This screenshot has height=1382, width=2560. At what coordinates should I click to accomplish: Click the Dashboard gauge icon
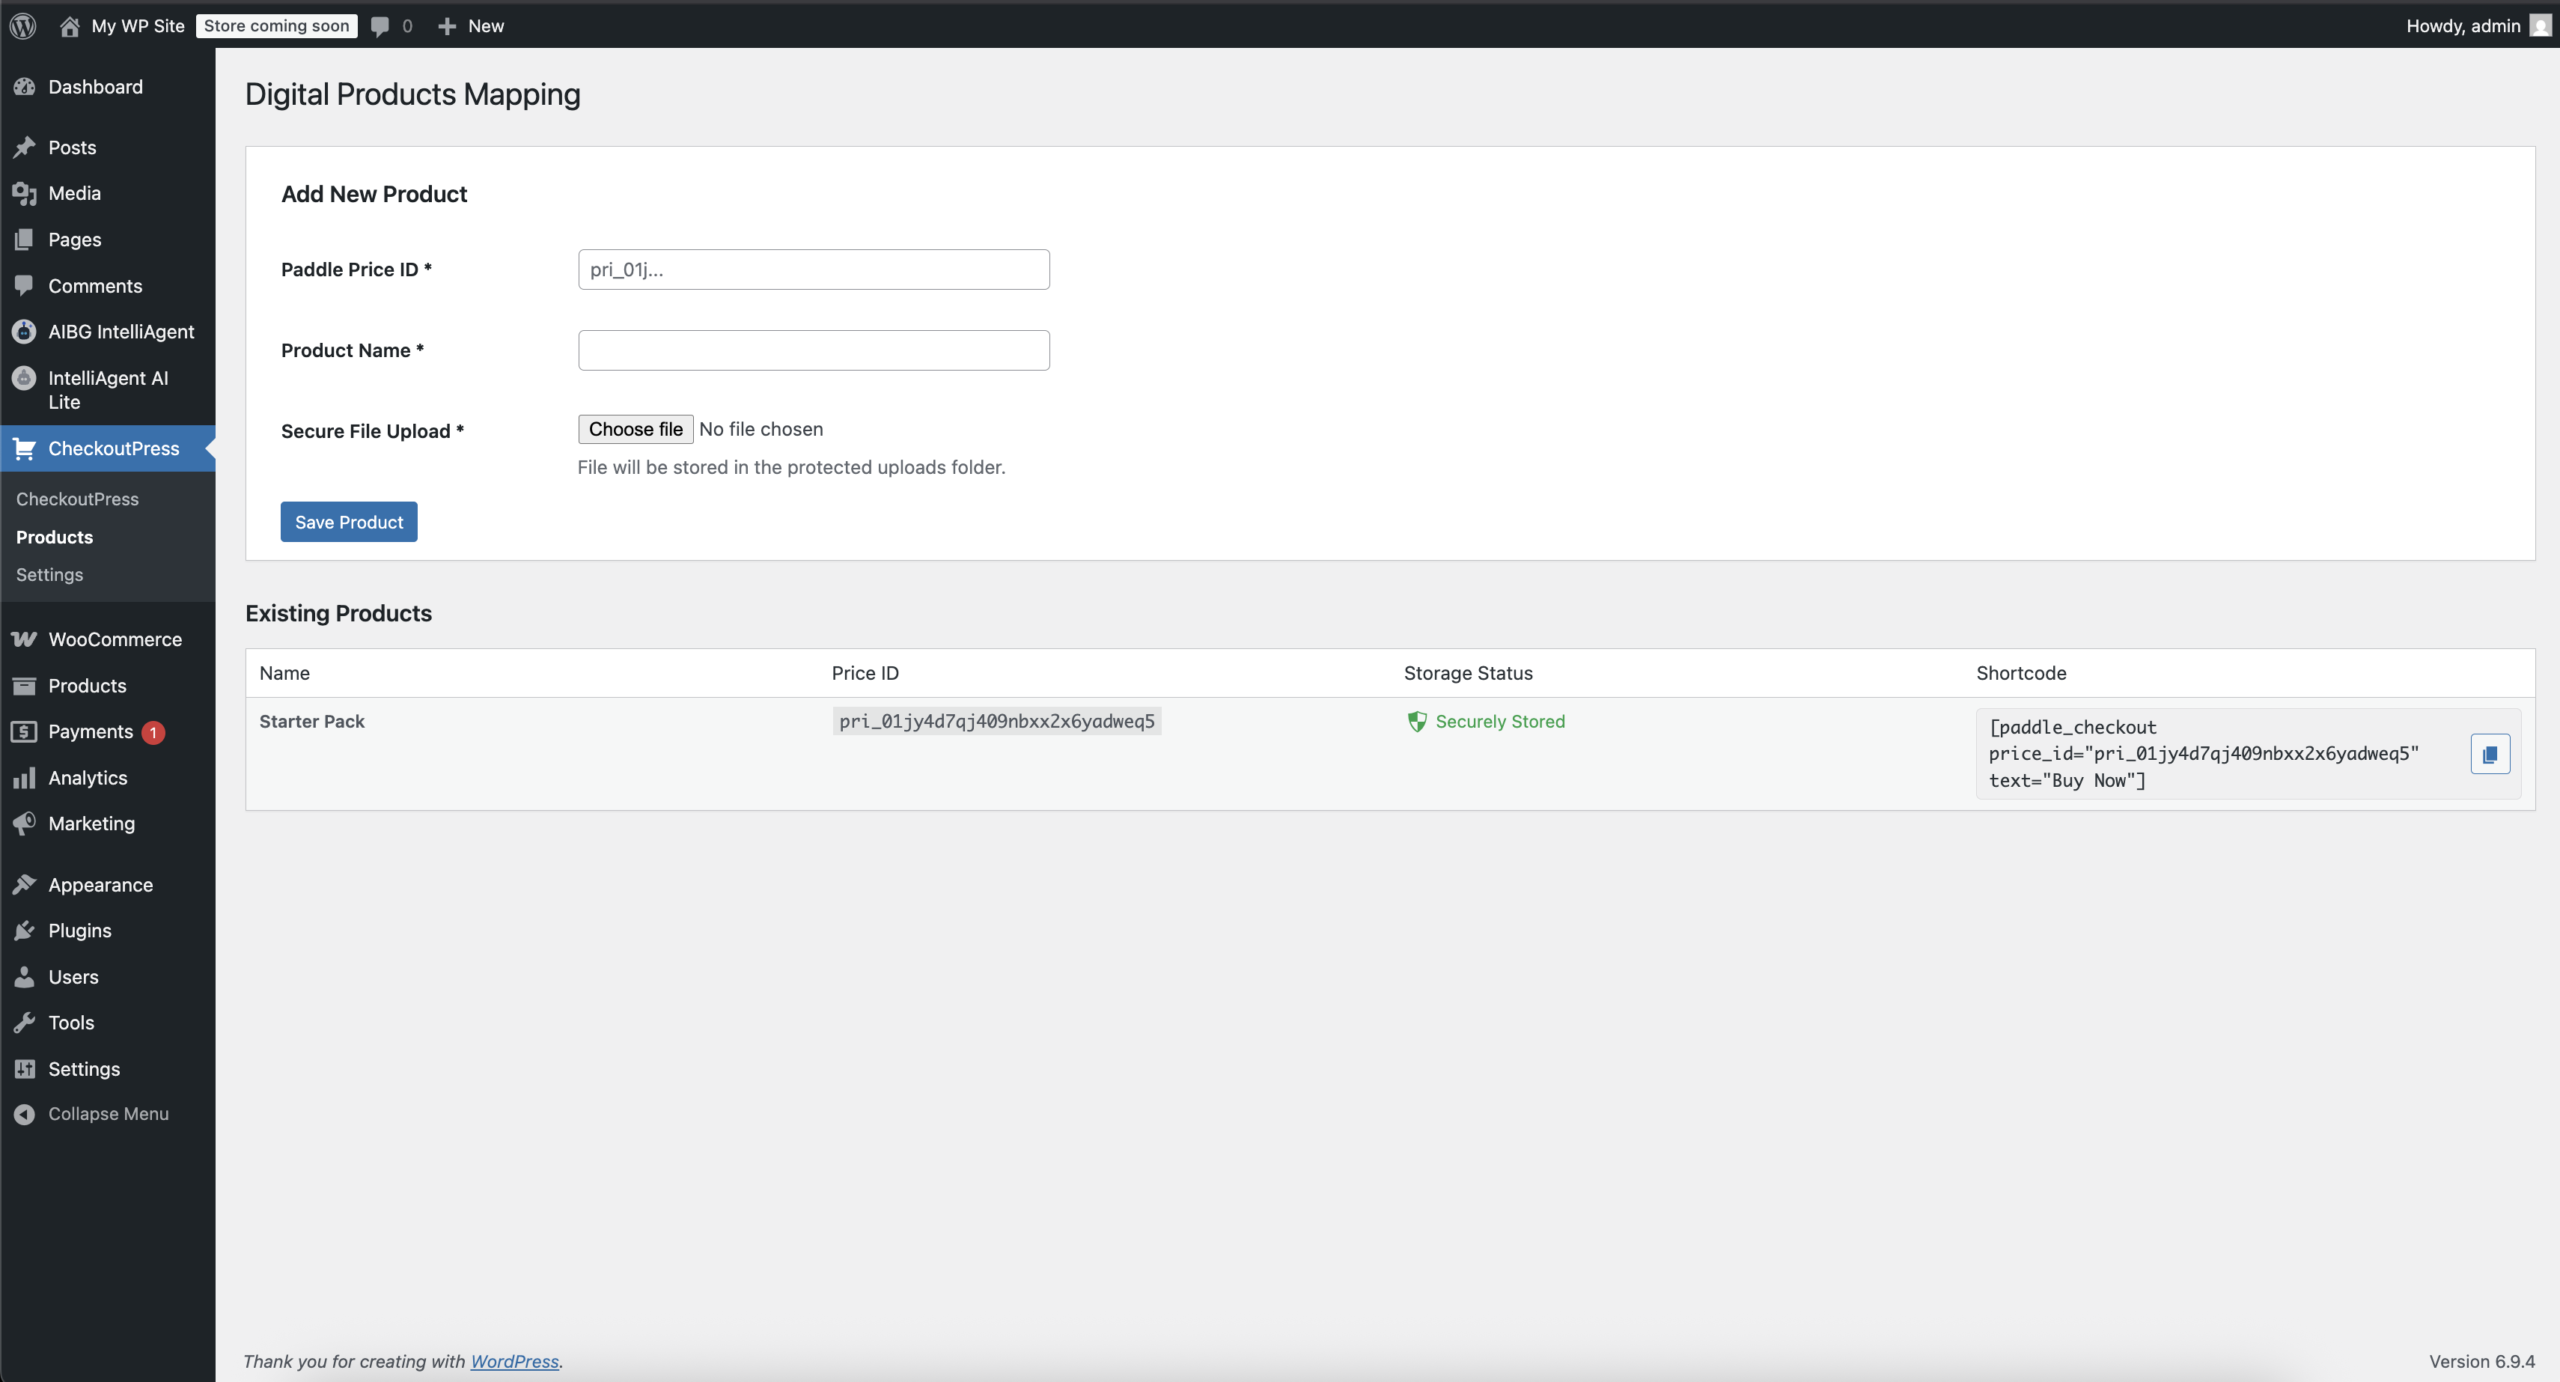pos(25,87)
